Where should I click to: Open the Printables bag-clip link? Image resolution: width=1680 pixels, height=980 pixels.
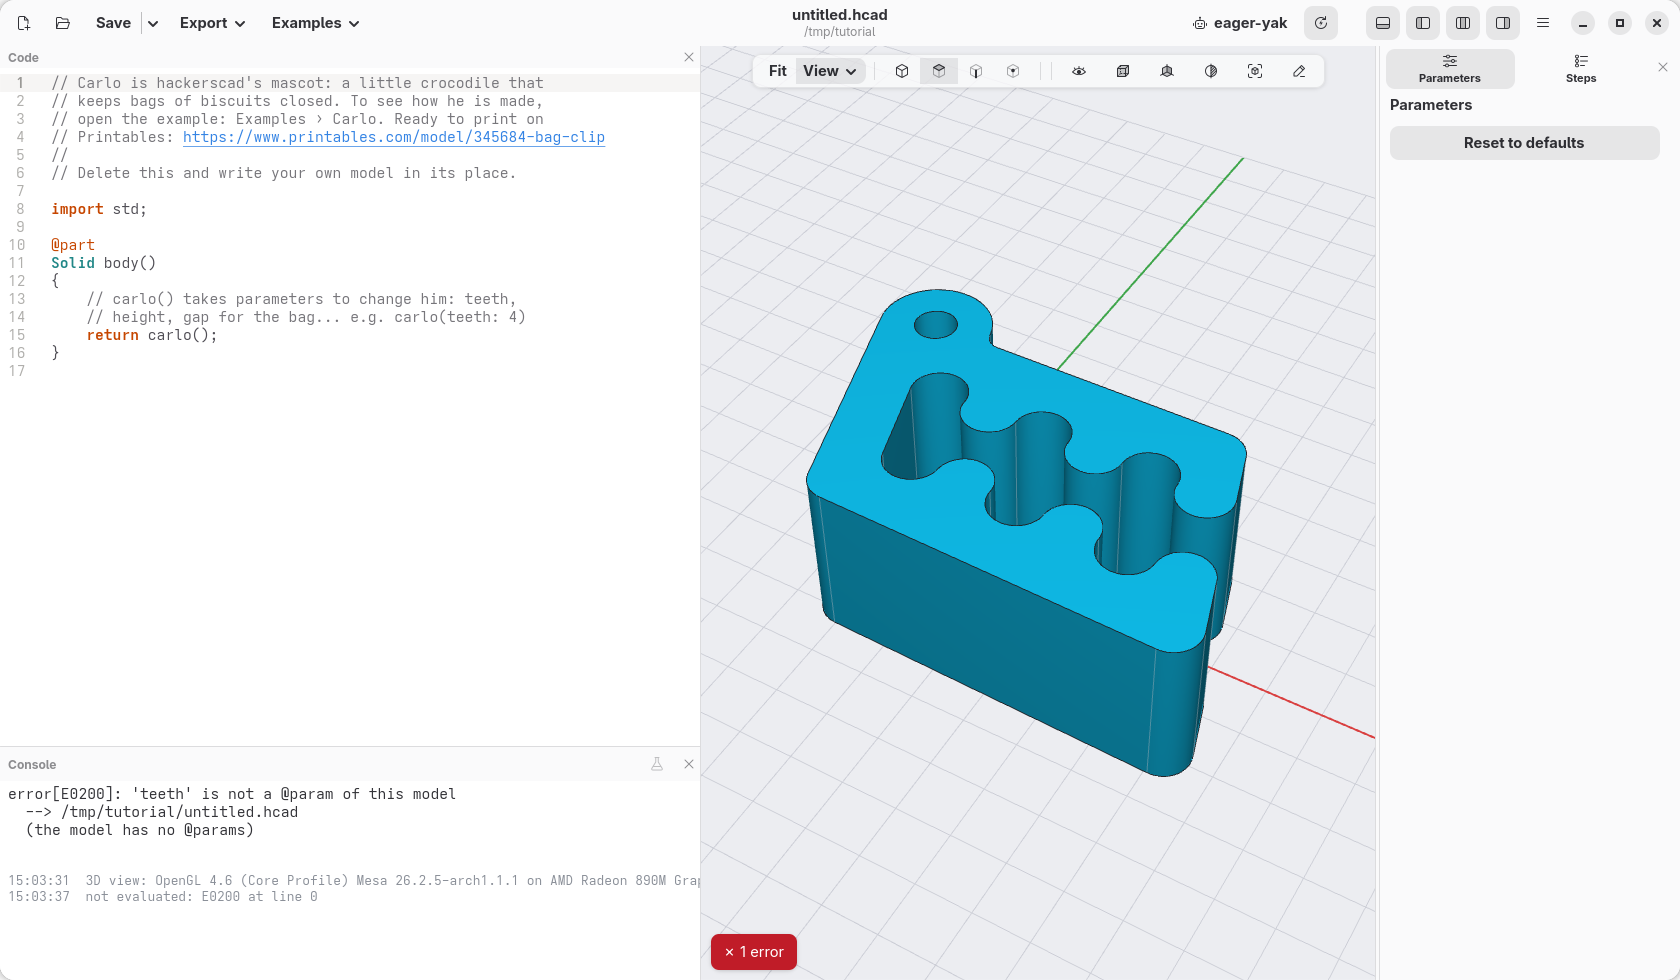394,137
